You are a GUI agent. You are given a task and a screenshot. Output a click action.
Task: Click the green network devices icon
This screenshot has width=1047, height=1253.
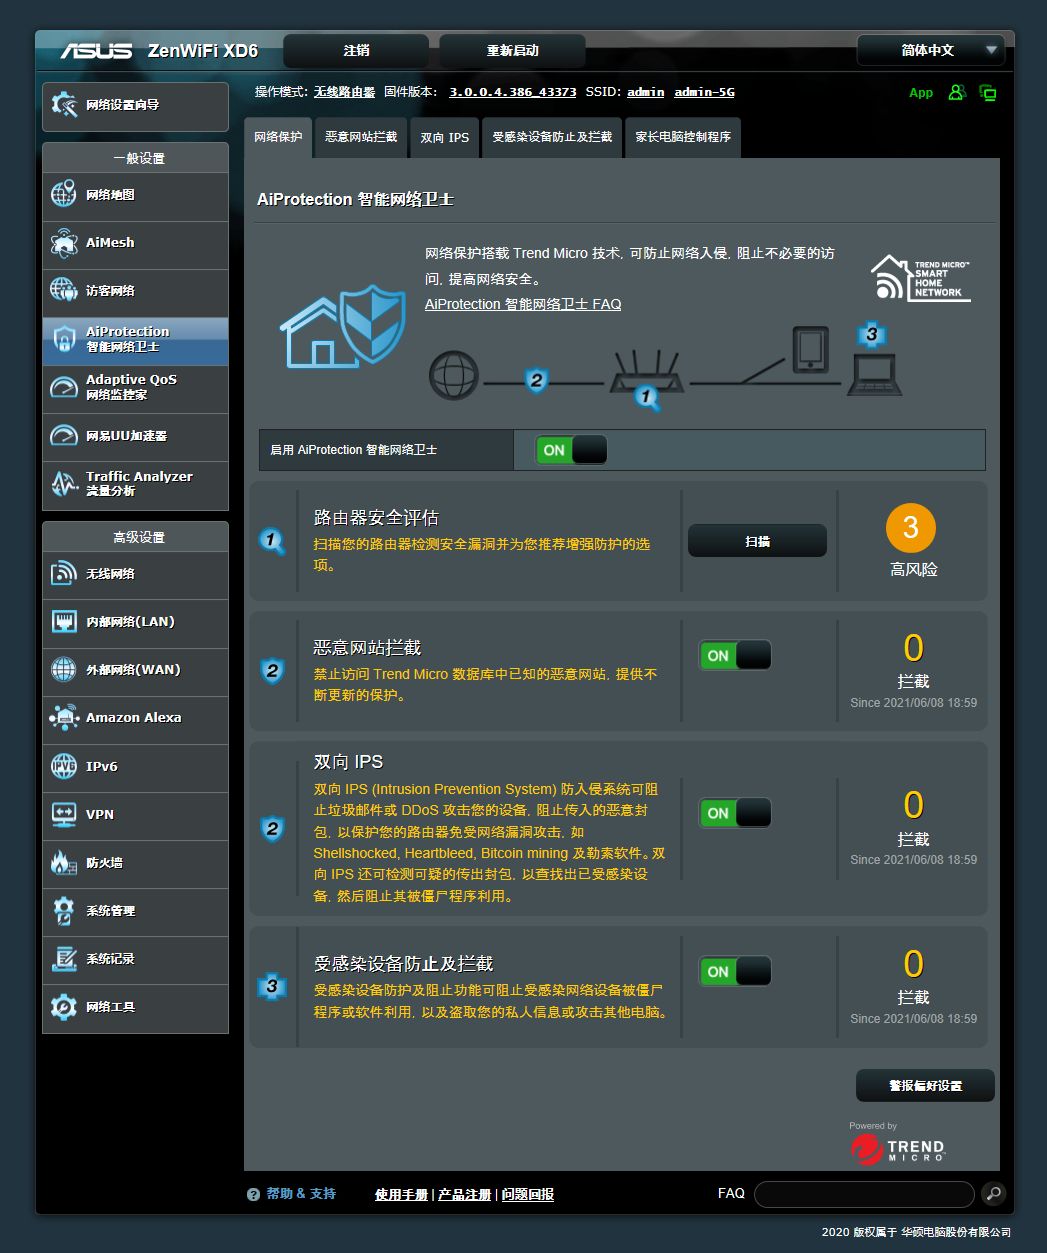click(x=988, y=93)
